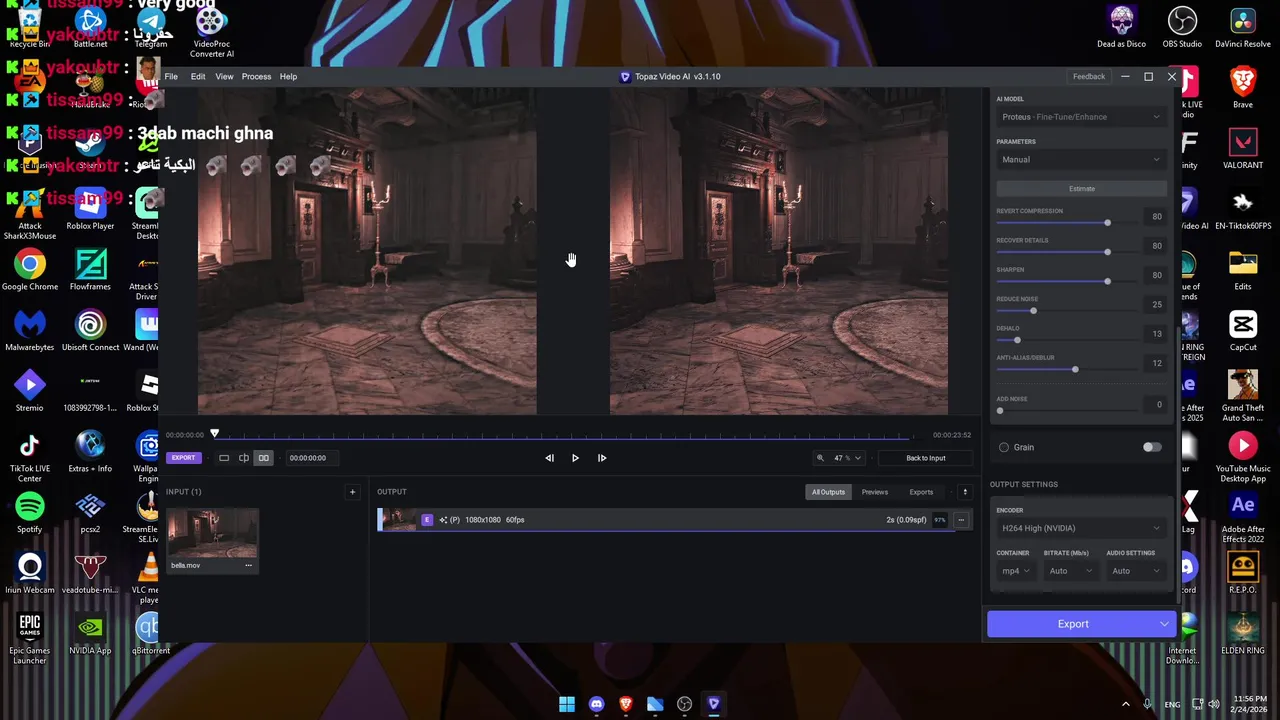Select side-by-side view layout icon
The width and height of the screenshot is (1280, 720).
264,458
